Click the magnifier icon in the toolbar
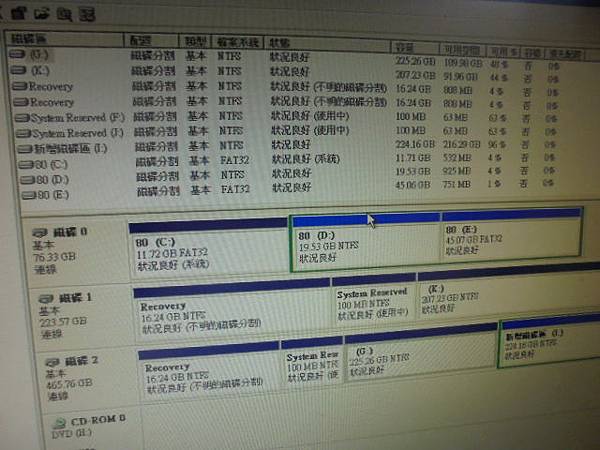This screenshot has height=450, width=600. click(64, 15)
